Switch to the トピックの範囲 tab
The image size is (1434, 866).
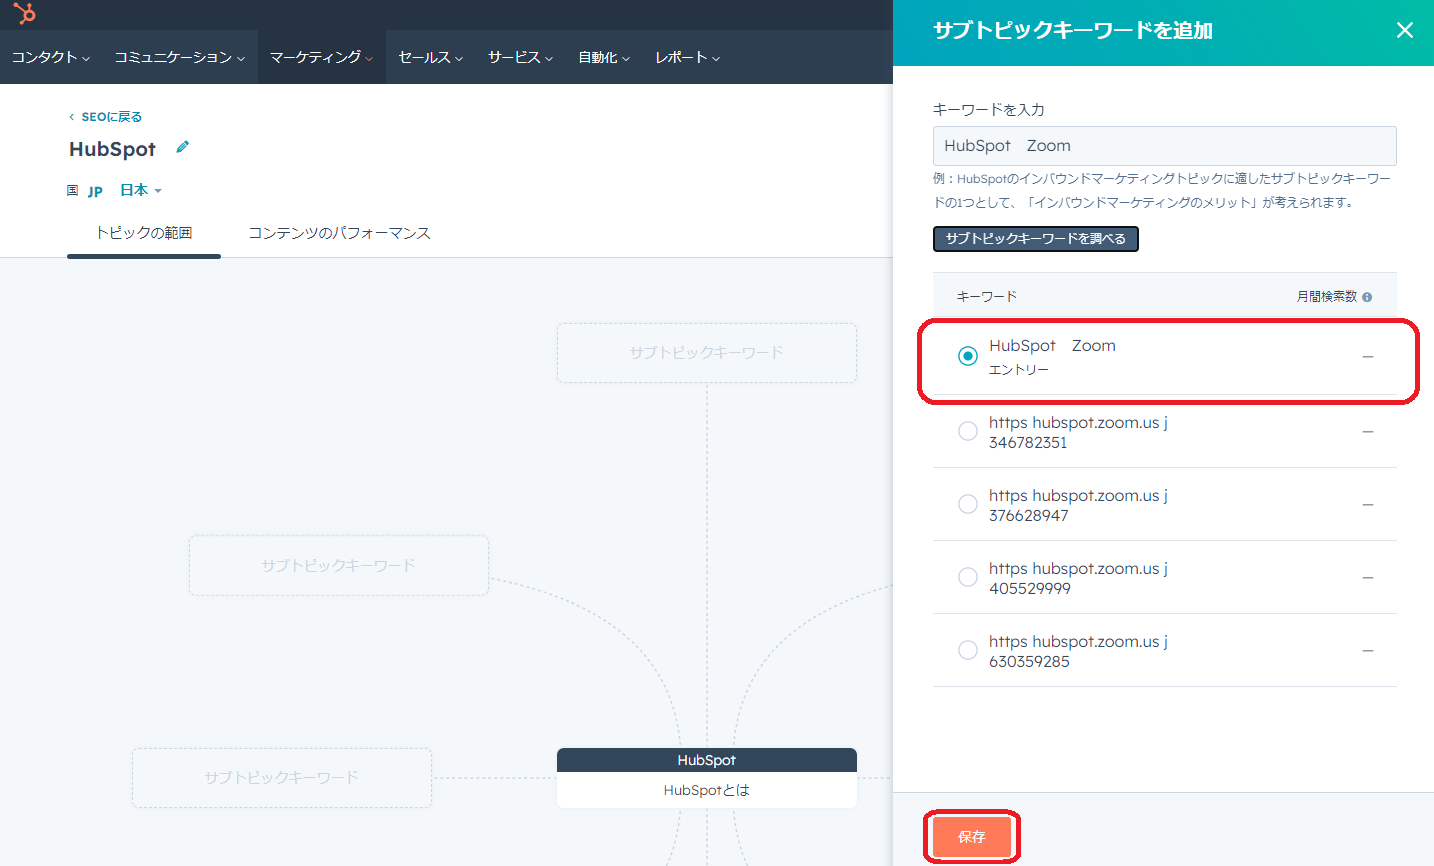coord(144,233)
